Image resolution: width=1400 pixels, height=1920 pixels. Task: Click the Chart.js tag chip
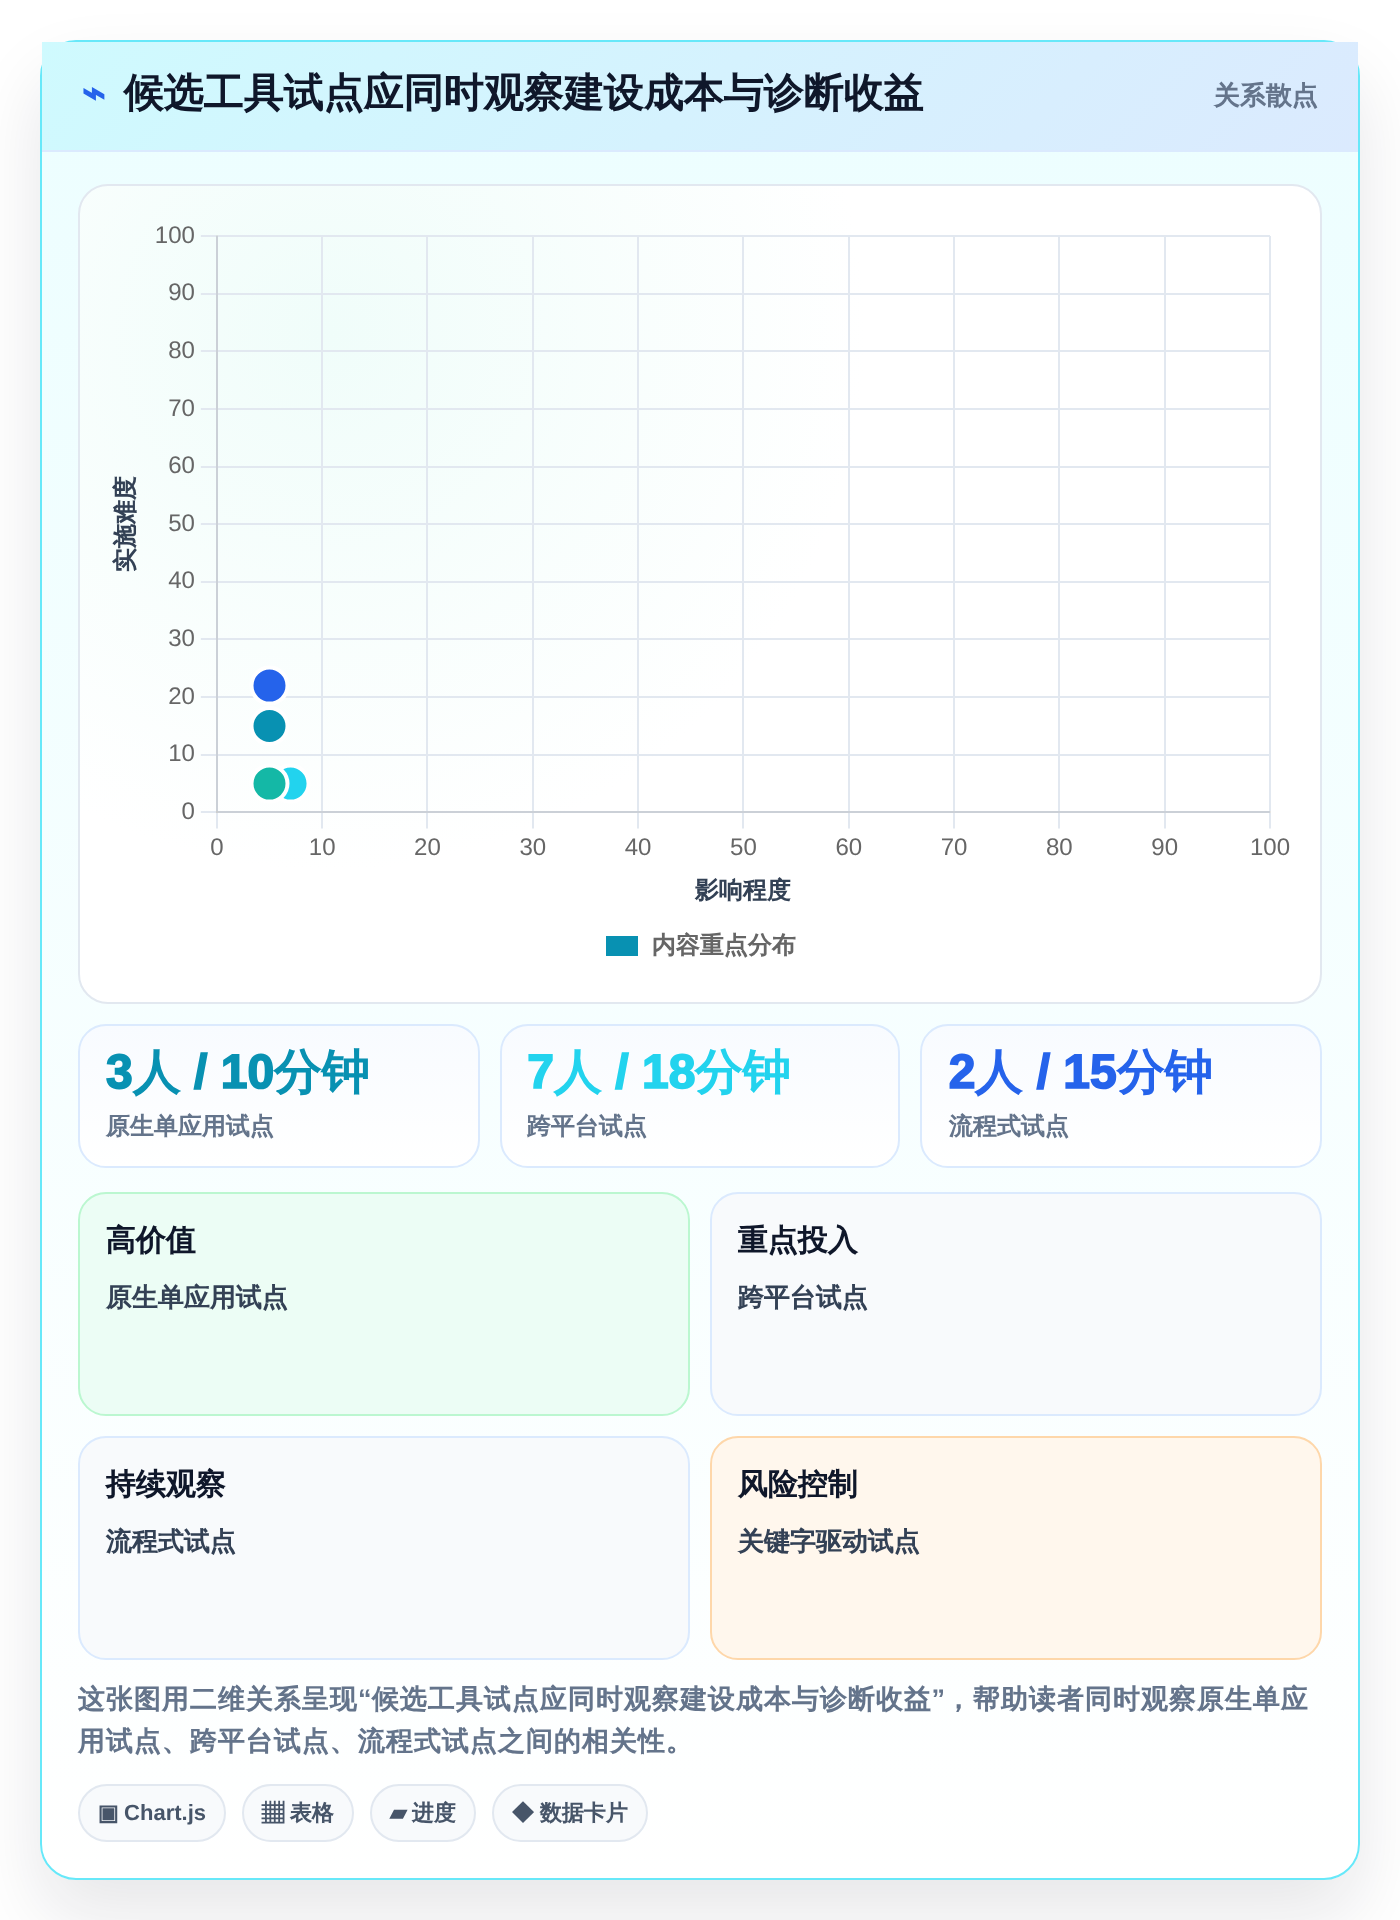coord(152,1813)
